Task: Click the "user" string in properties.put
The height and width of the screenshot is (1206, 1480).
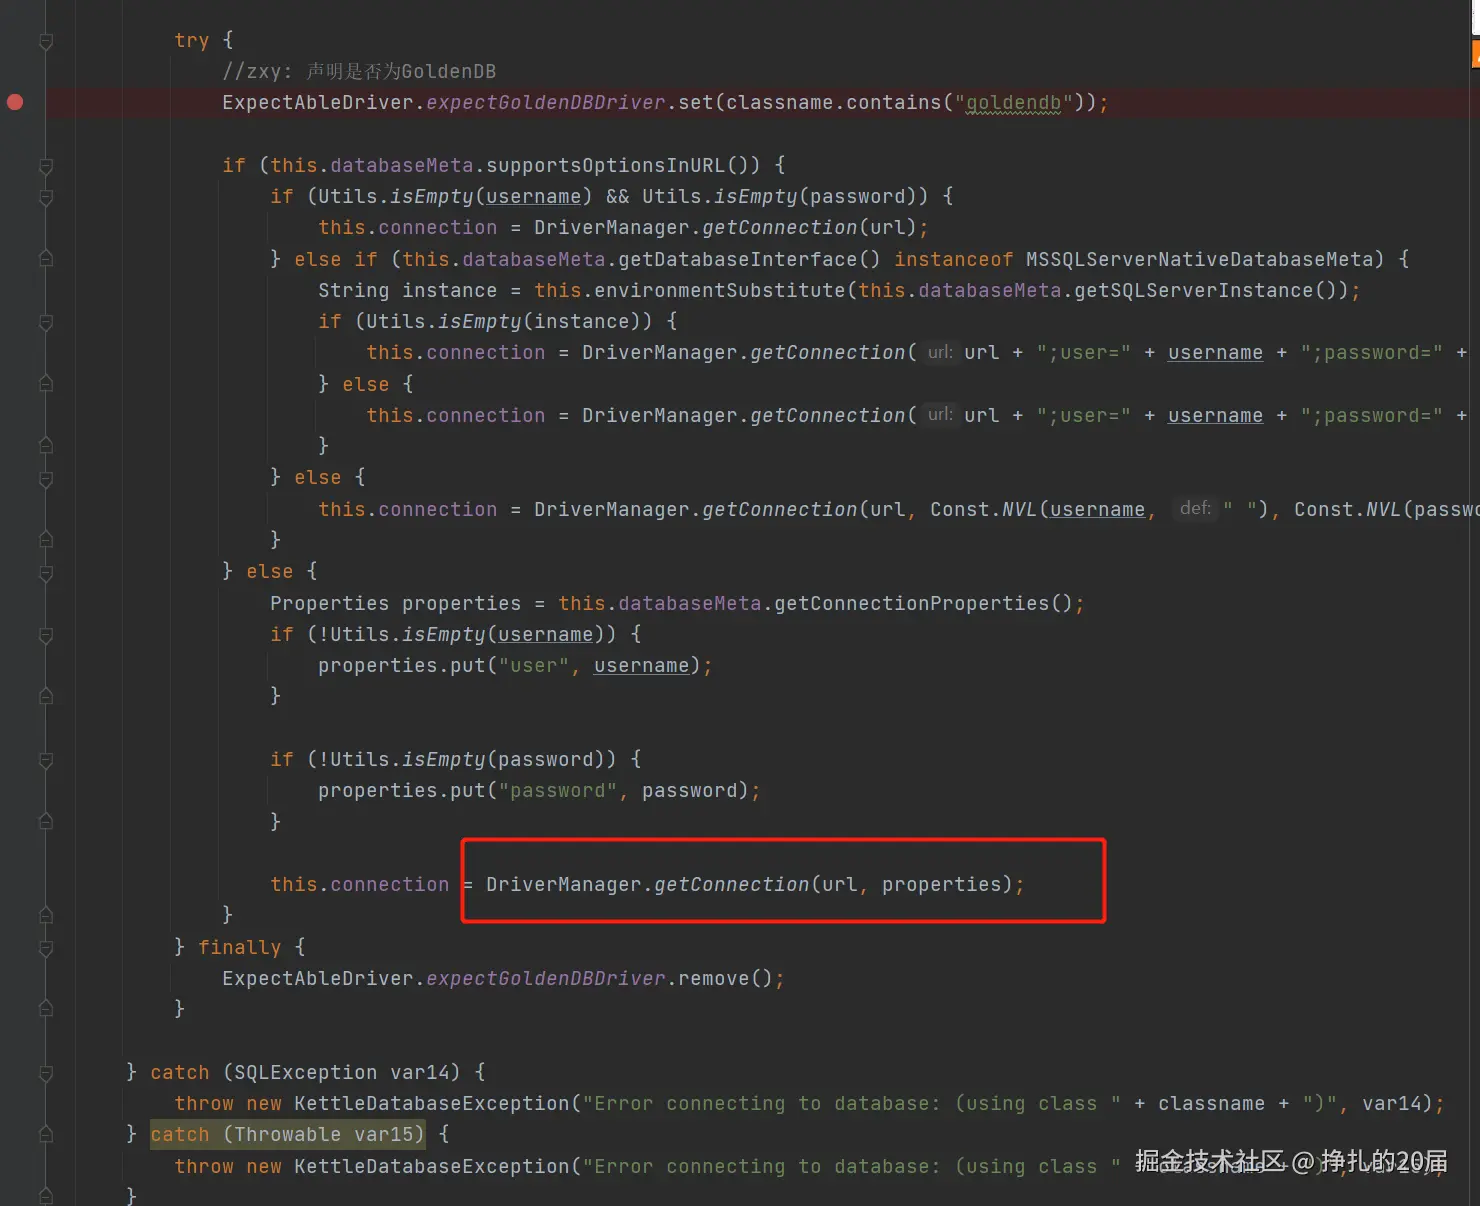Action: point(533,666)
